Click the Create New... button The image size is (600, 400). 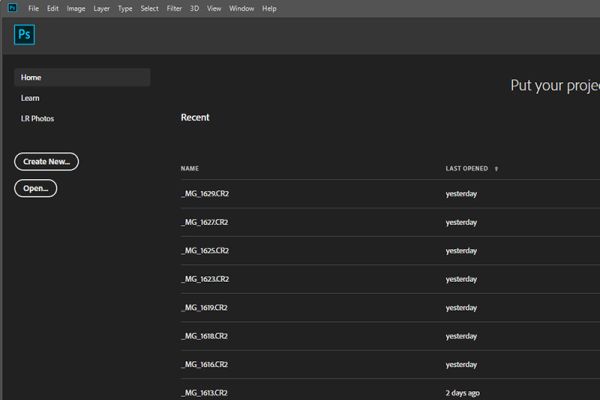click(x=46, y=162)
